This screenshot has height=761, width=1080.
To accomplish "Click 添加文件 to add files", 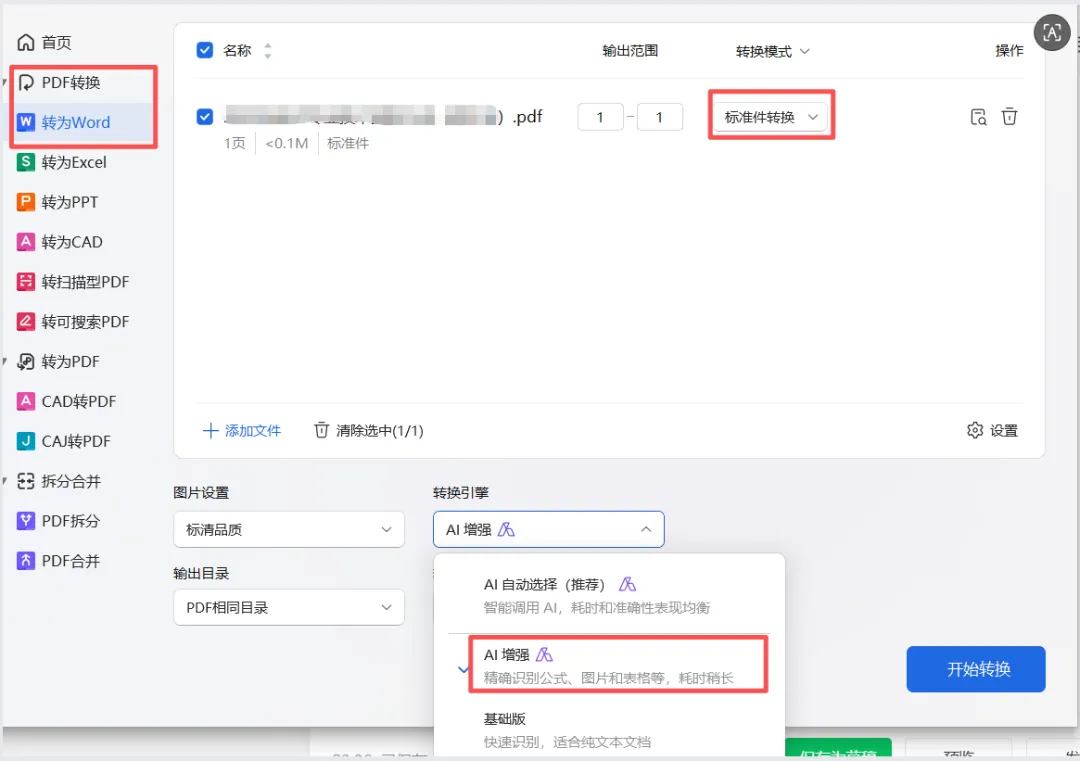I will (242, 431).
